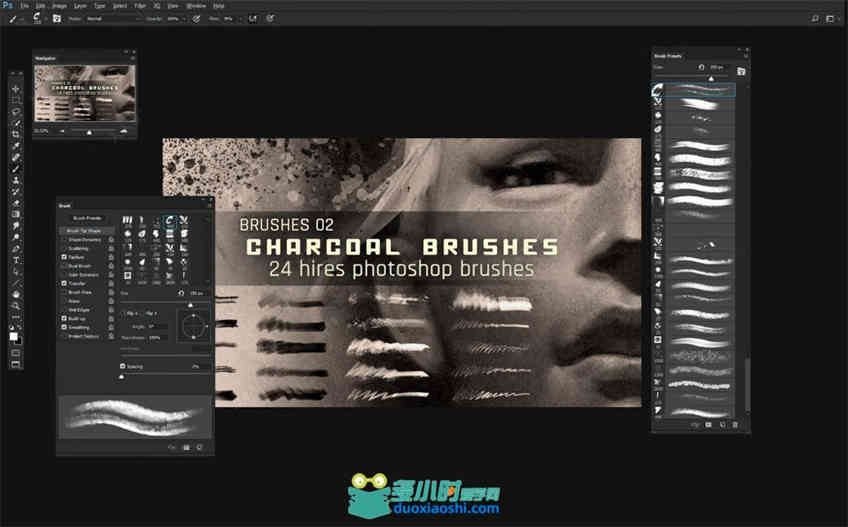Open the workspace switcher icon
The width and height of the screenshot is (848, 527).
click(830, 18)
